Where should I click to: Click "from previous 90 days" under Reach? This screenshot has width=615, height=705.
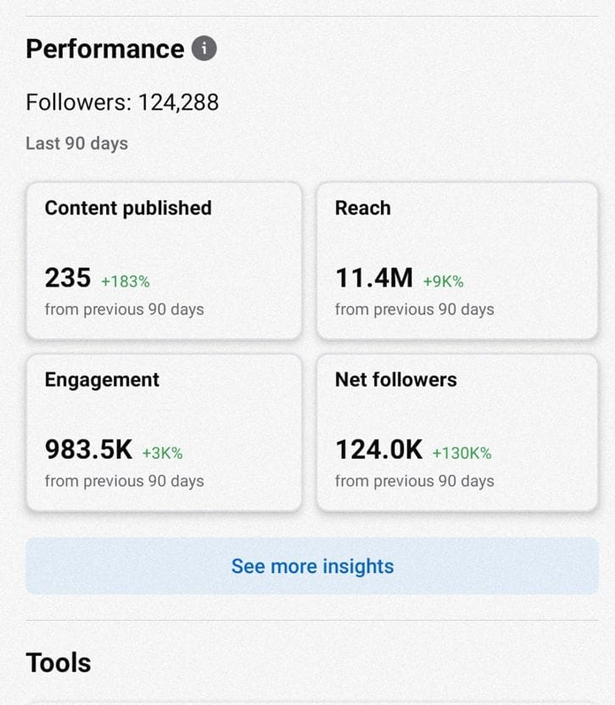(x=414, y=309)
